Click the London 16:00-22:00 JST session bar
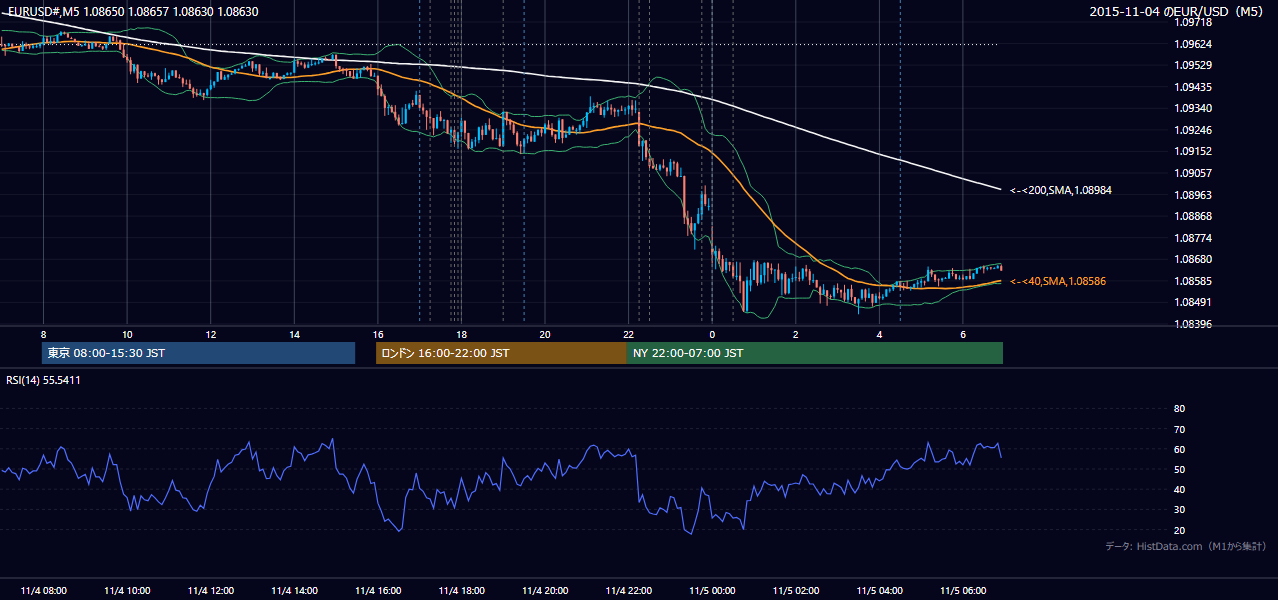Viewport: 1278px width, 600px height. pyautogui.click(x=501, y=353)
